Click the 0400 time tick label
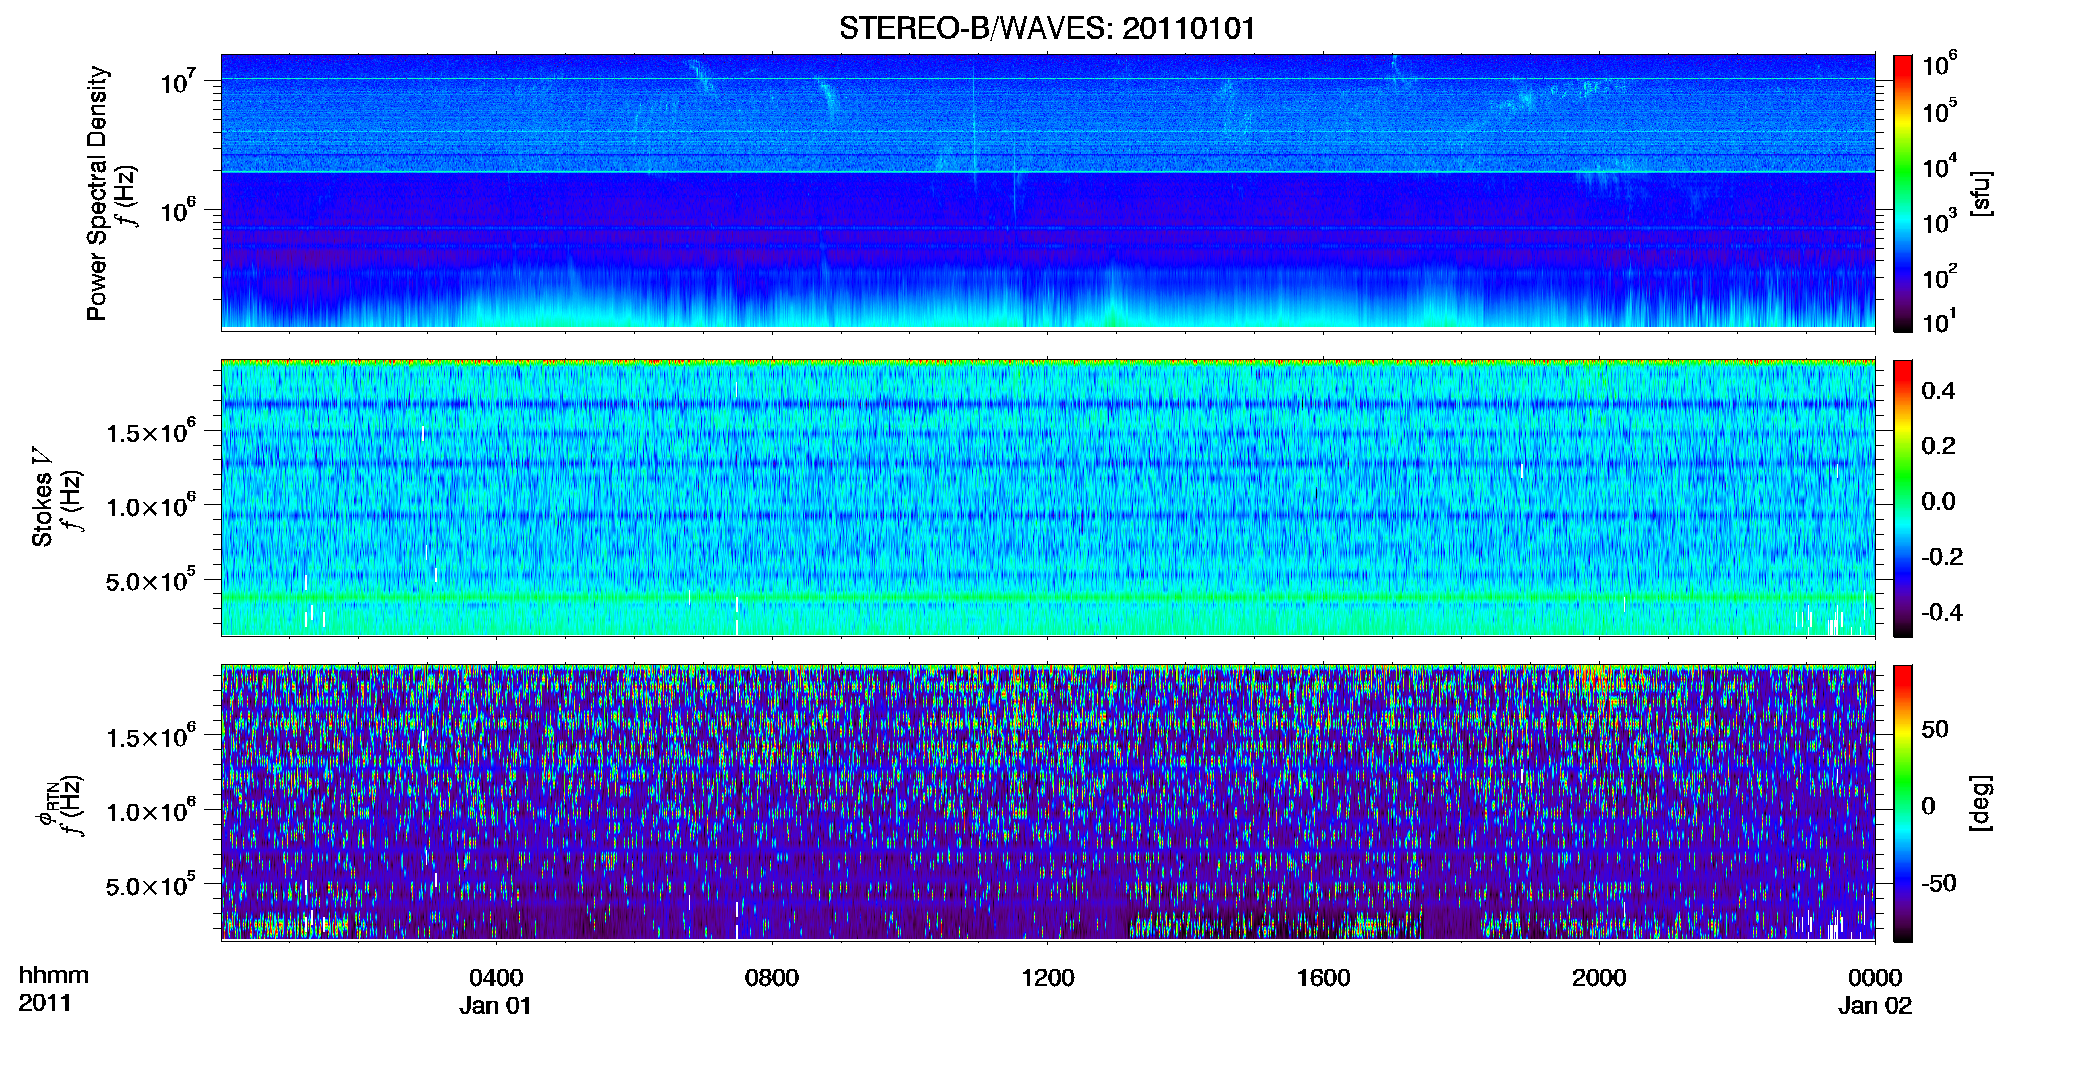The width and height of the screenshot is (2096, 1080). click(x=496, y=978)
